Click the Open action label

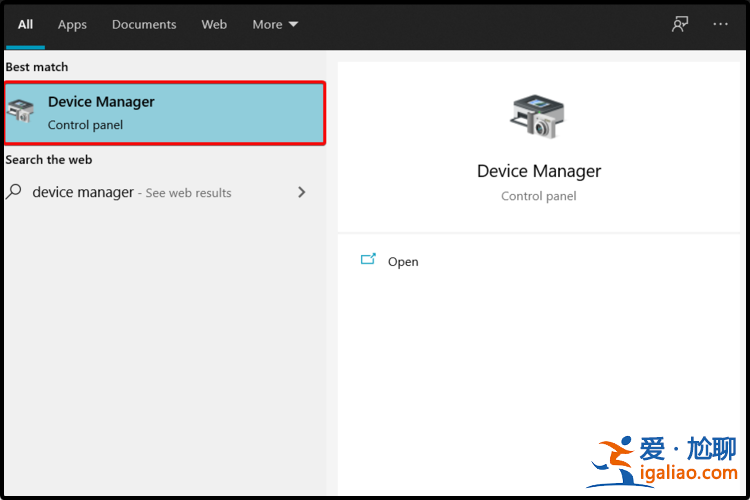pyautogui.click(x=403, y=262)
